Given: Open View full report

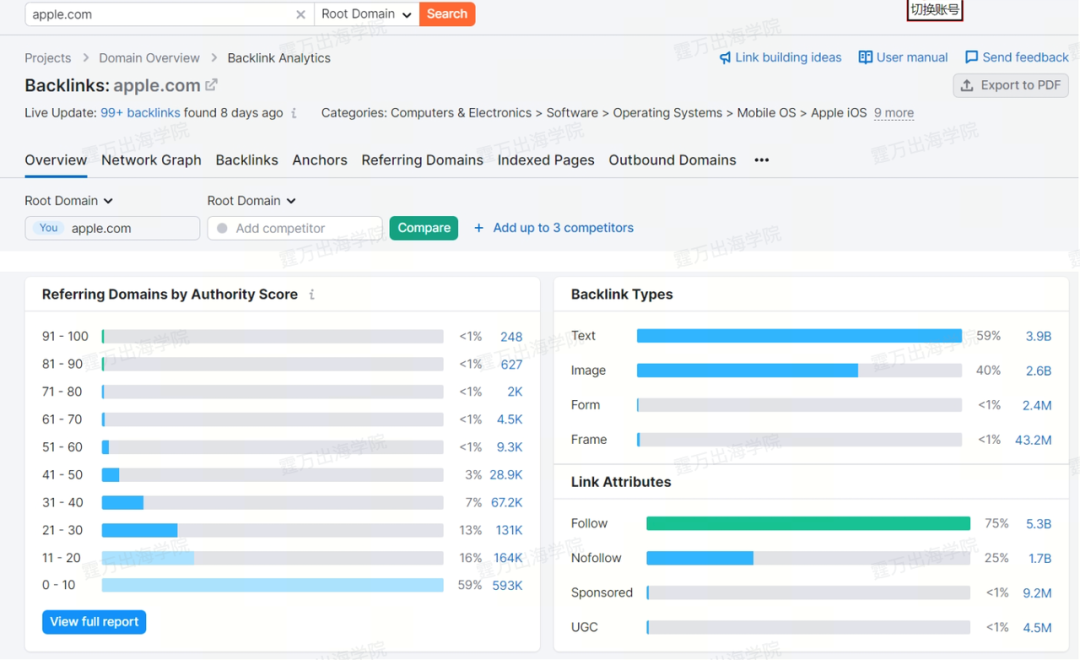Looking at the screenshot, I should pyautogui.click(x=94, y=622).
